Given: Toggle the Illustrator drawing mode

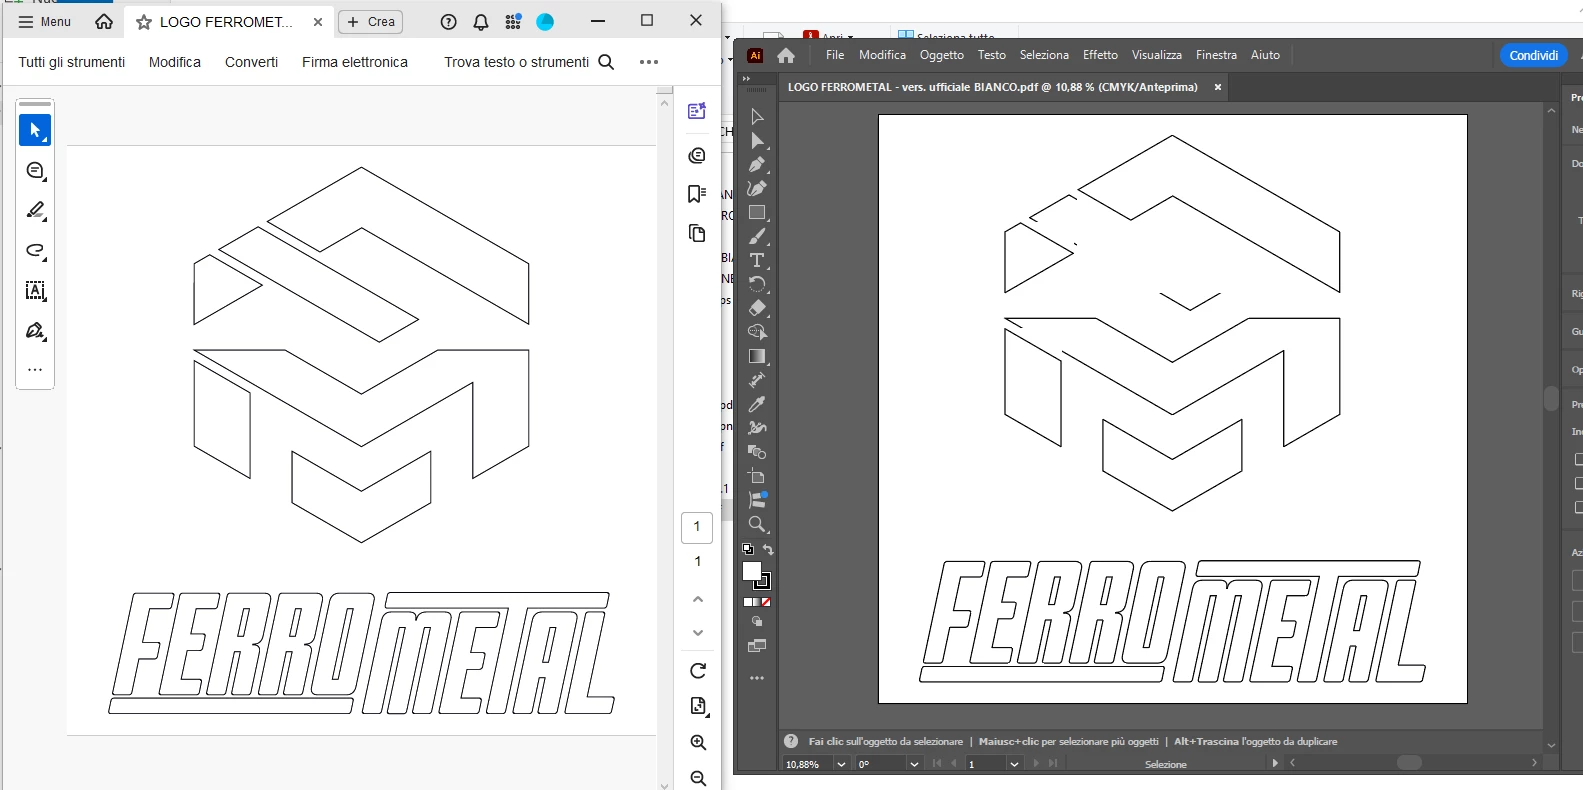Looking at the screenshot, I should click(x=757, y=622).
